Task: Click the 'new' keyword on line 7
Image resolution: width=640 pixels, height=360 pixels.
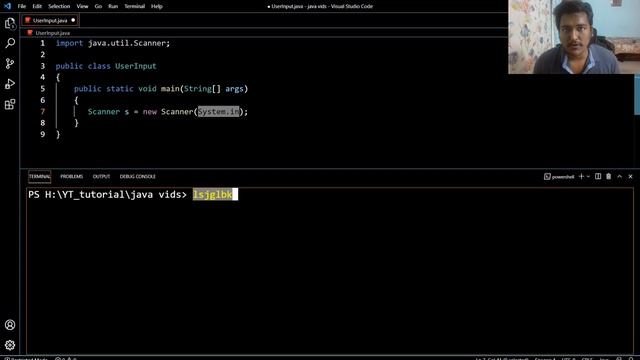Action: click(150, 111)
